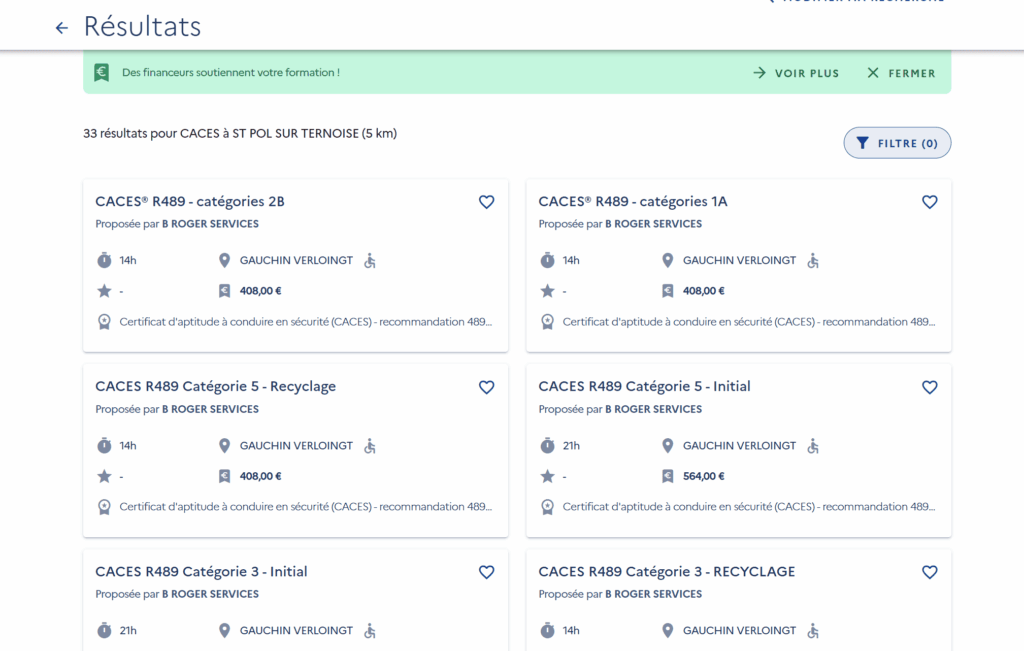Open the CACES® R489 - catégories 1A title

(633, 201)
